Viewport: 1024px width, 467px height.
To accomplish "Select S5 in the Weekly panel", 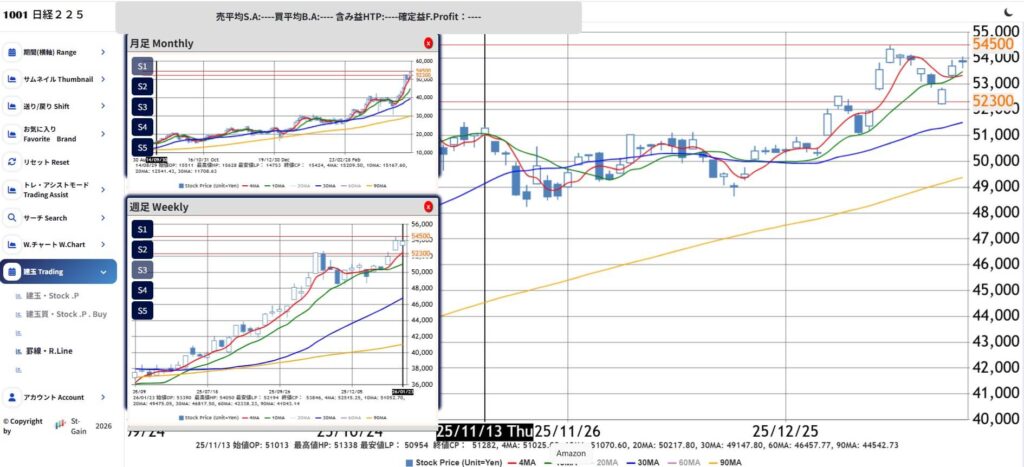I will coord(142,311).
